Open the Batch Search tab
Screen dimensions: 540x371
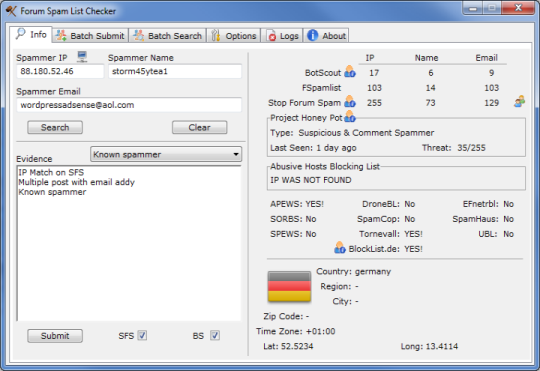(x=168, y=36)
